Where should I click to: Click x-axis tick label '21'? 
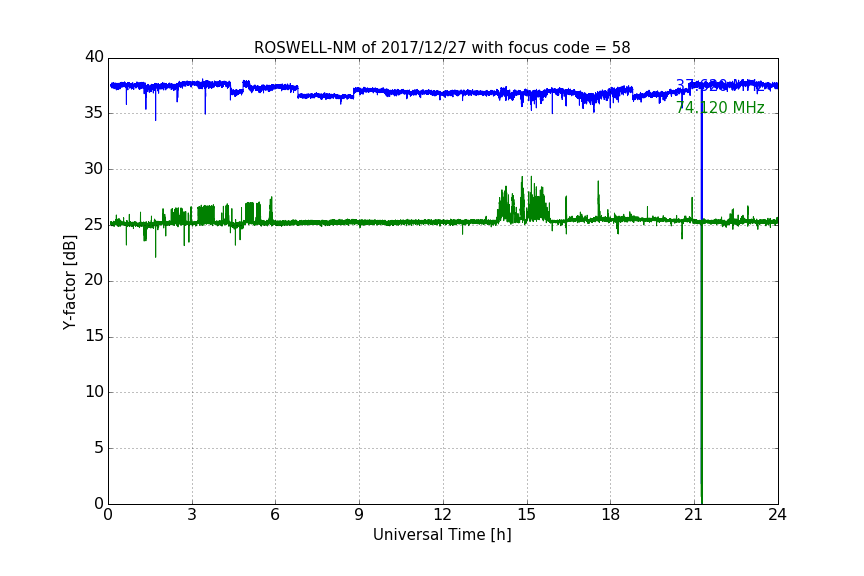coord(694,515)
